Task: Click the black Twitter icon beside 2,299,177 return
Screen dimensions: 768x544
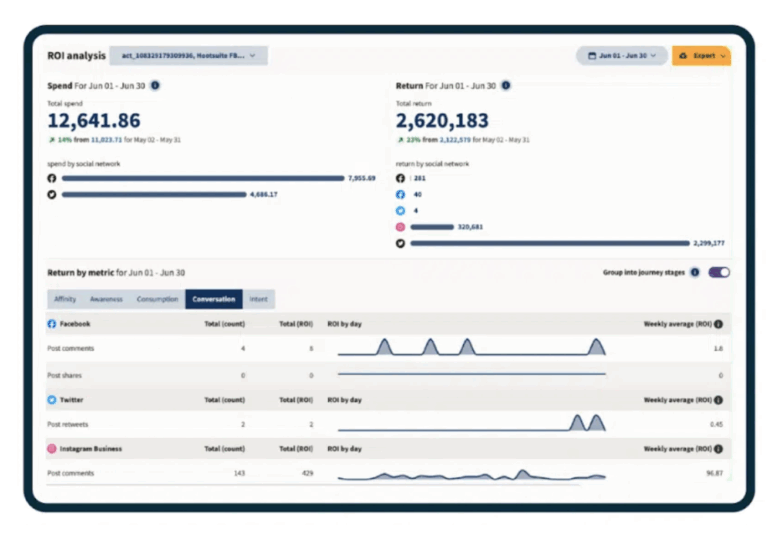Action: (x=401, y=243)
